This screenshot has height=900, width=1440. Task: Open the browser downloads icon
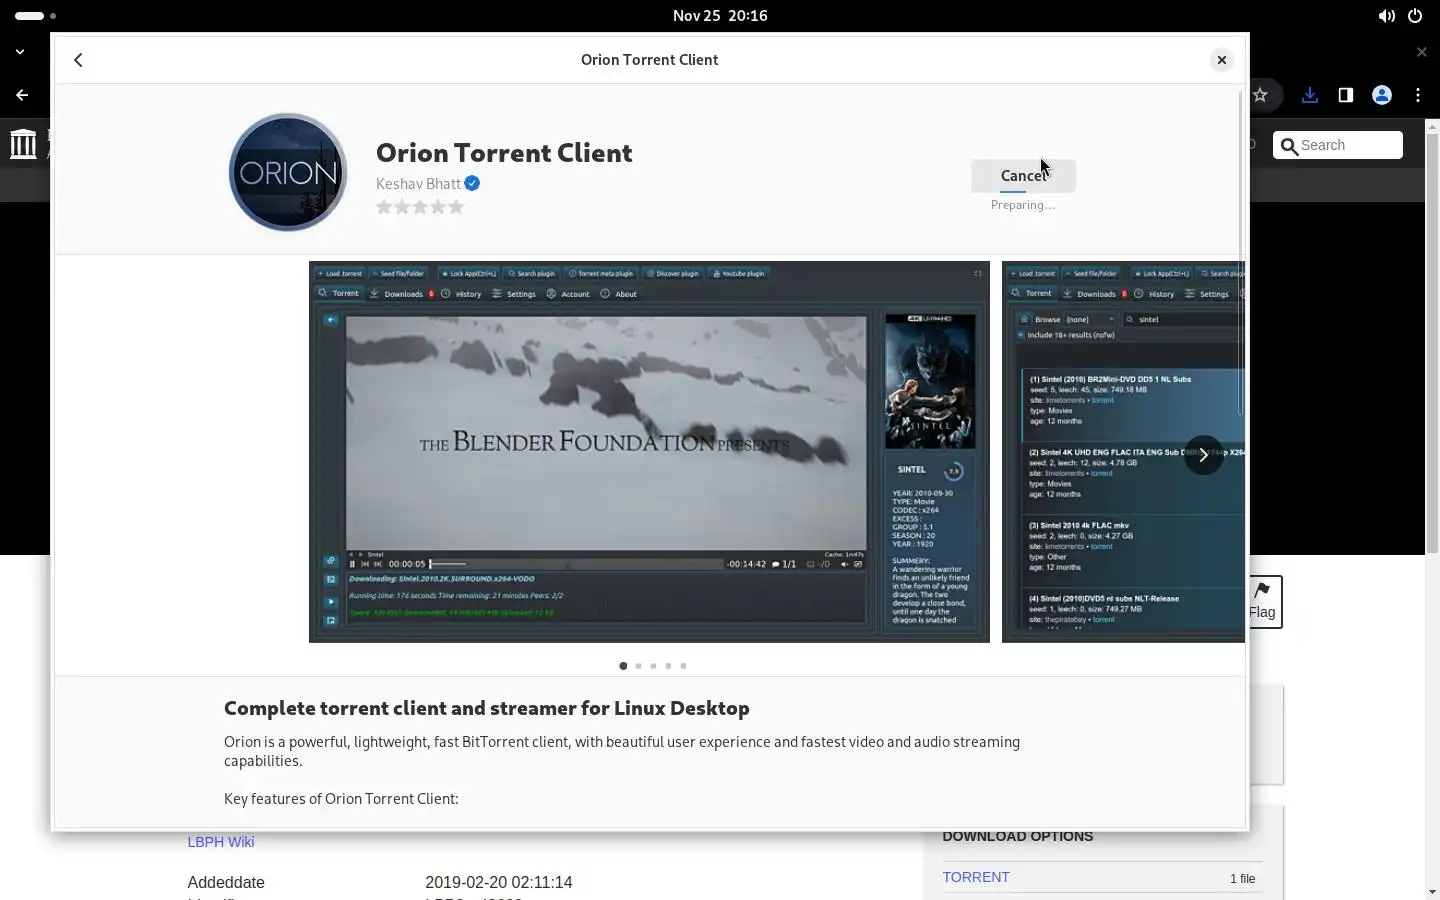point(1310,95)
